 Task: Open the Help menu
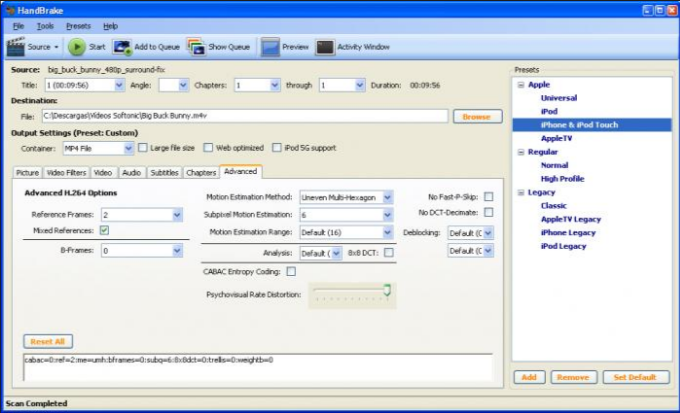111,26
